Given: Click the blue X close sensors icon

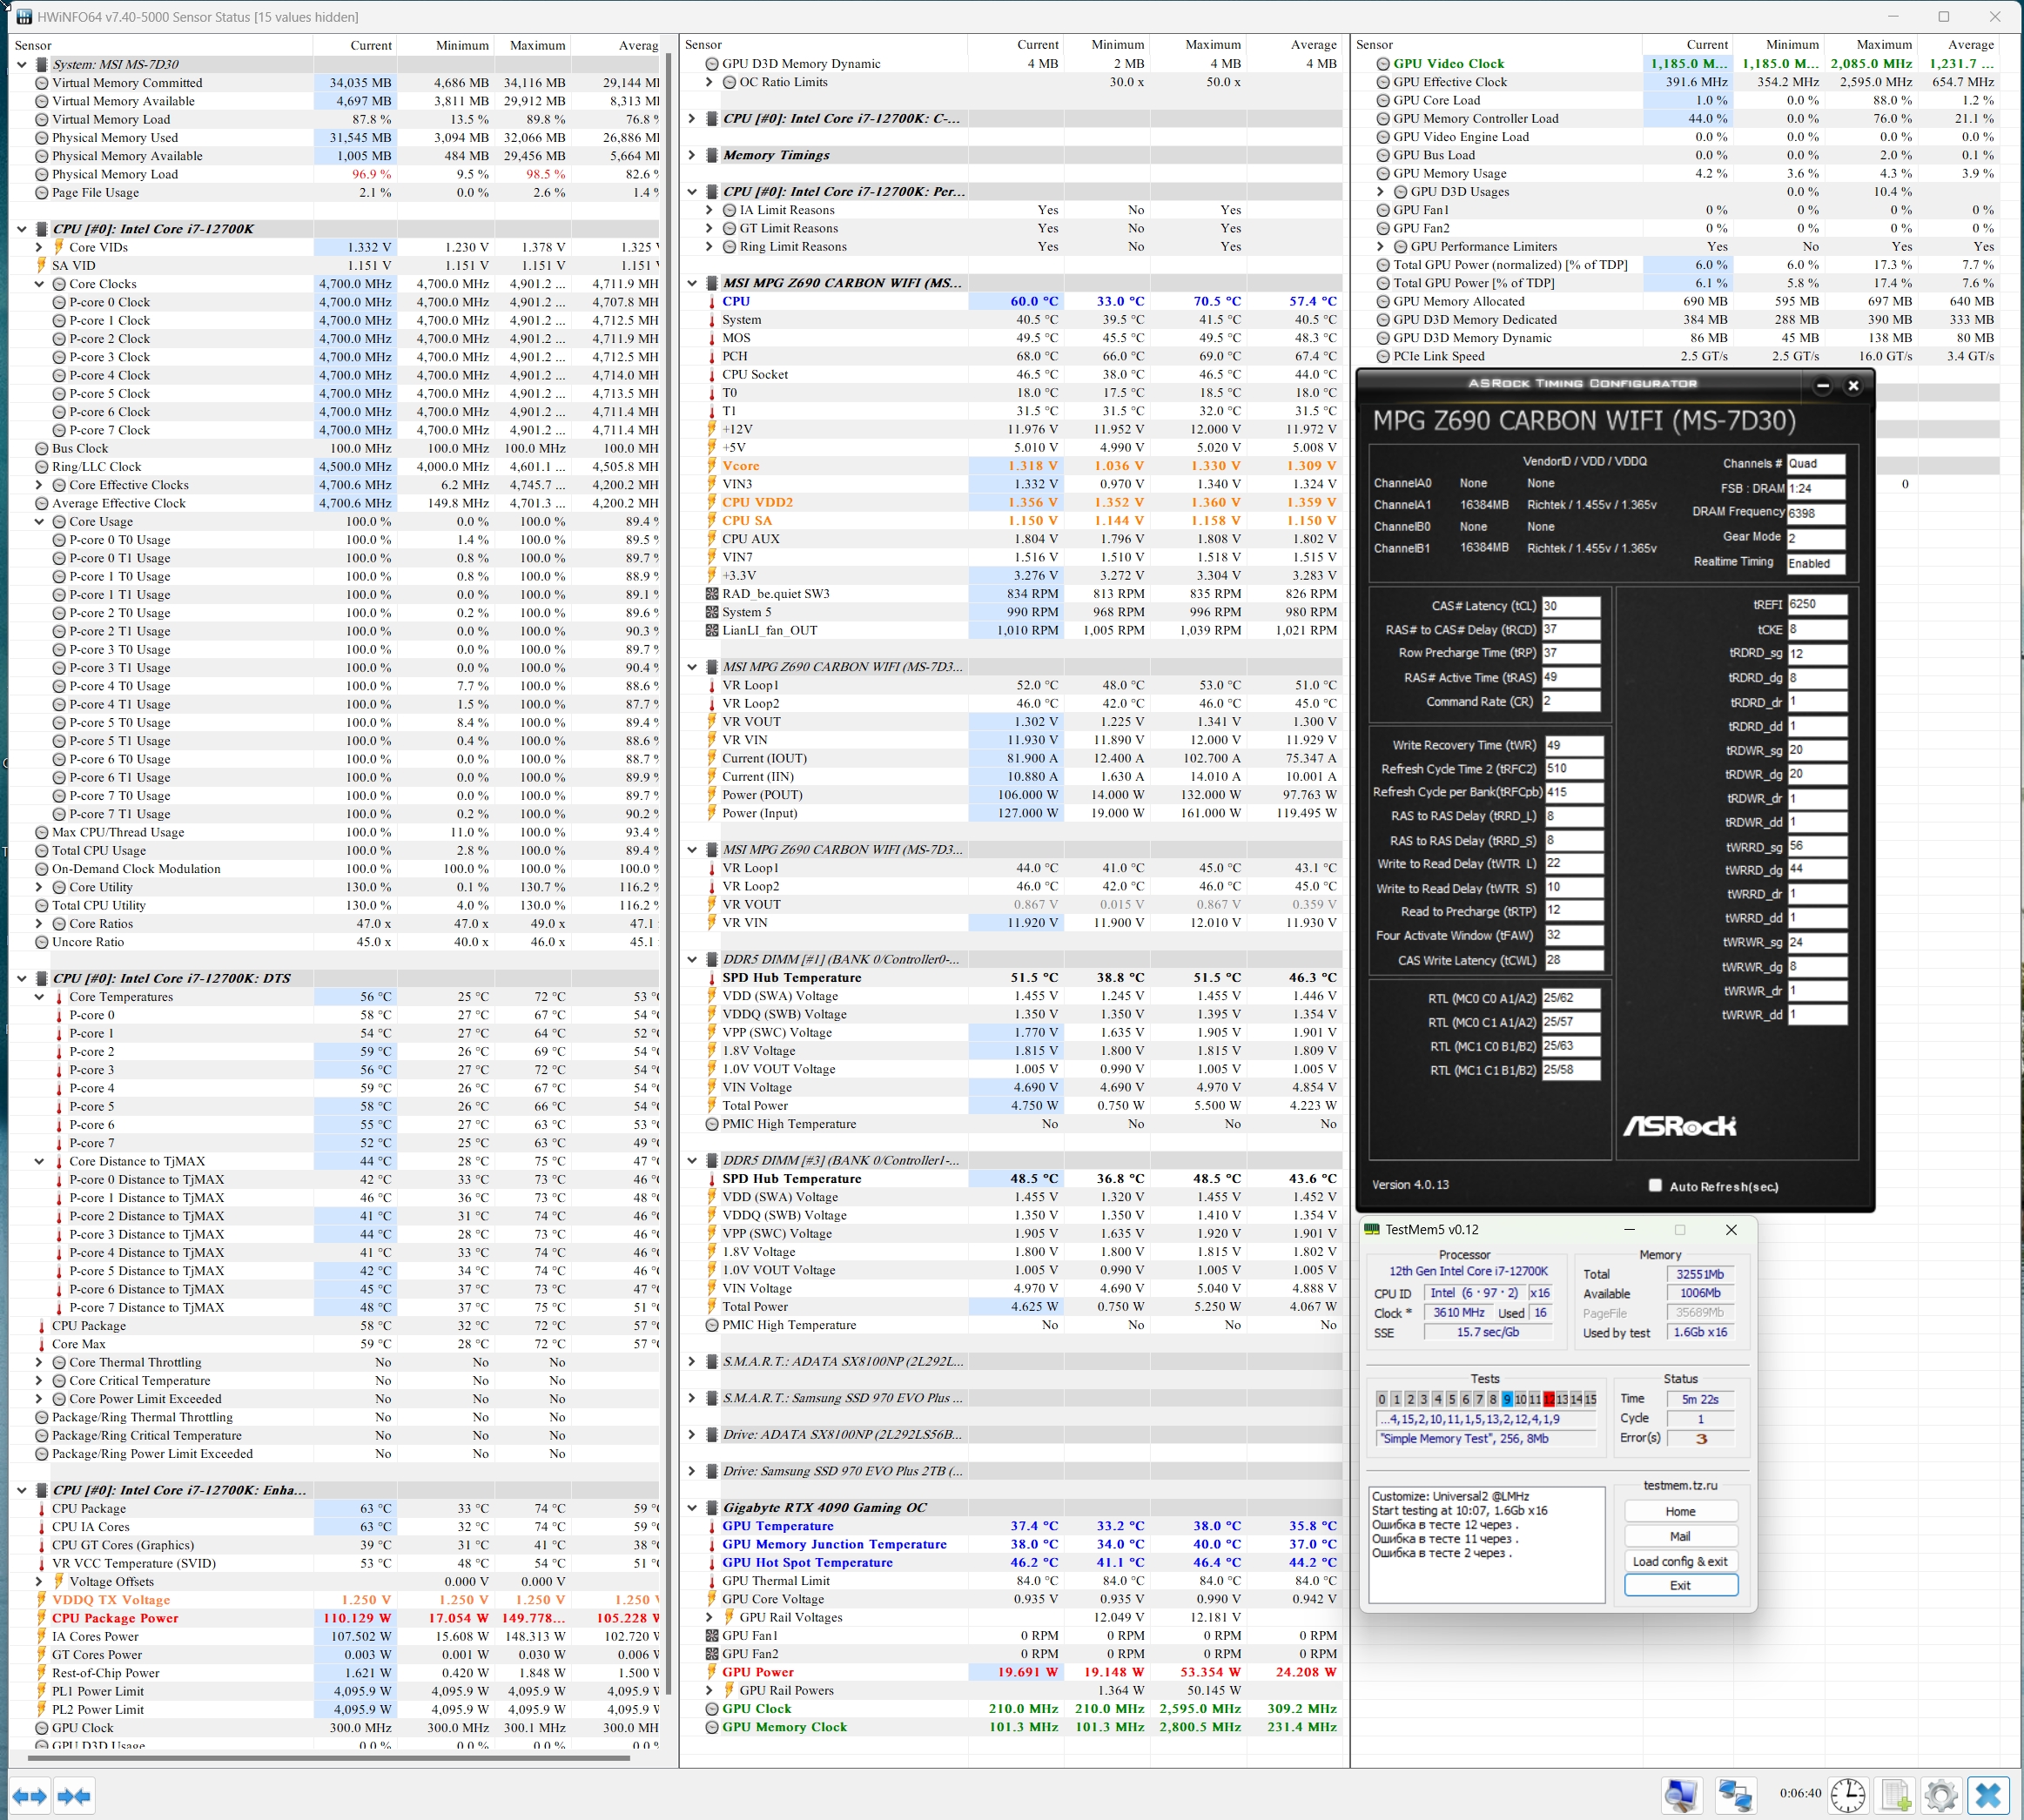Looking at the screenshot, I should pyautogui.click(x=1988, y=1796).
